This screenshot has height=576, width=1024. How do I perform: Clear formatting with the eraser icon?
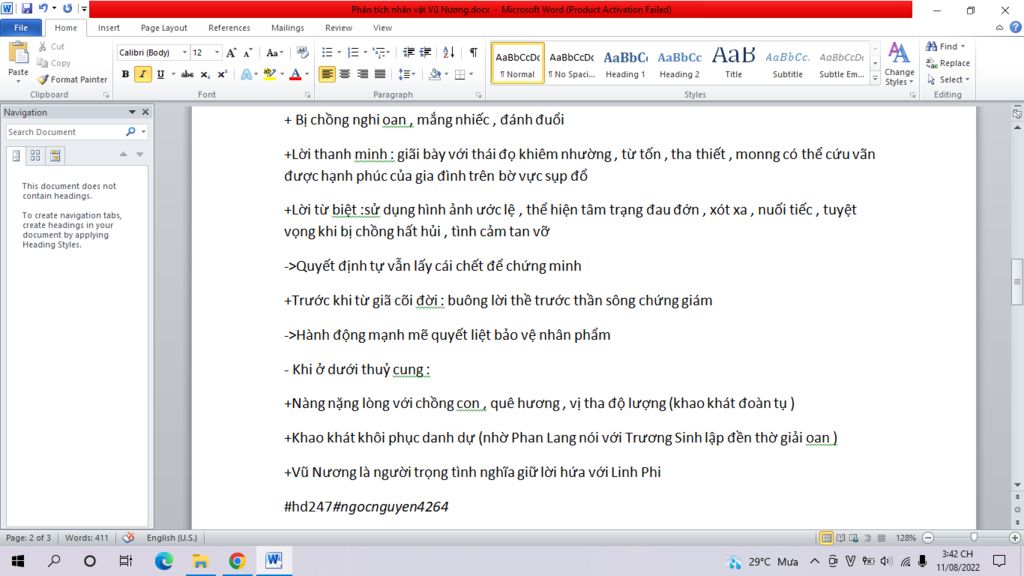pyautogui.click(x=302, y=52)
